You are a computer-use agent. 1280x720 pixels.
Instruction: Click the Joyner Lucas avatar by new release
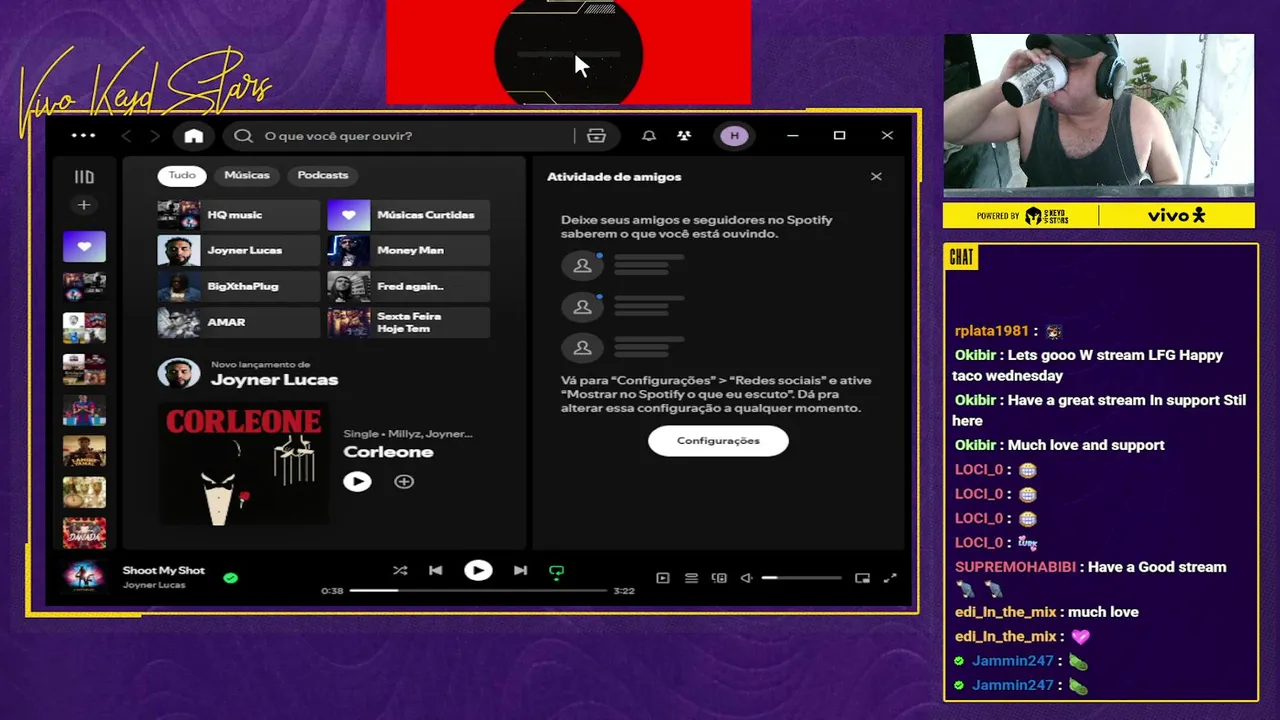pyautogui.click(x=179, y=374)
